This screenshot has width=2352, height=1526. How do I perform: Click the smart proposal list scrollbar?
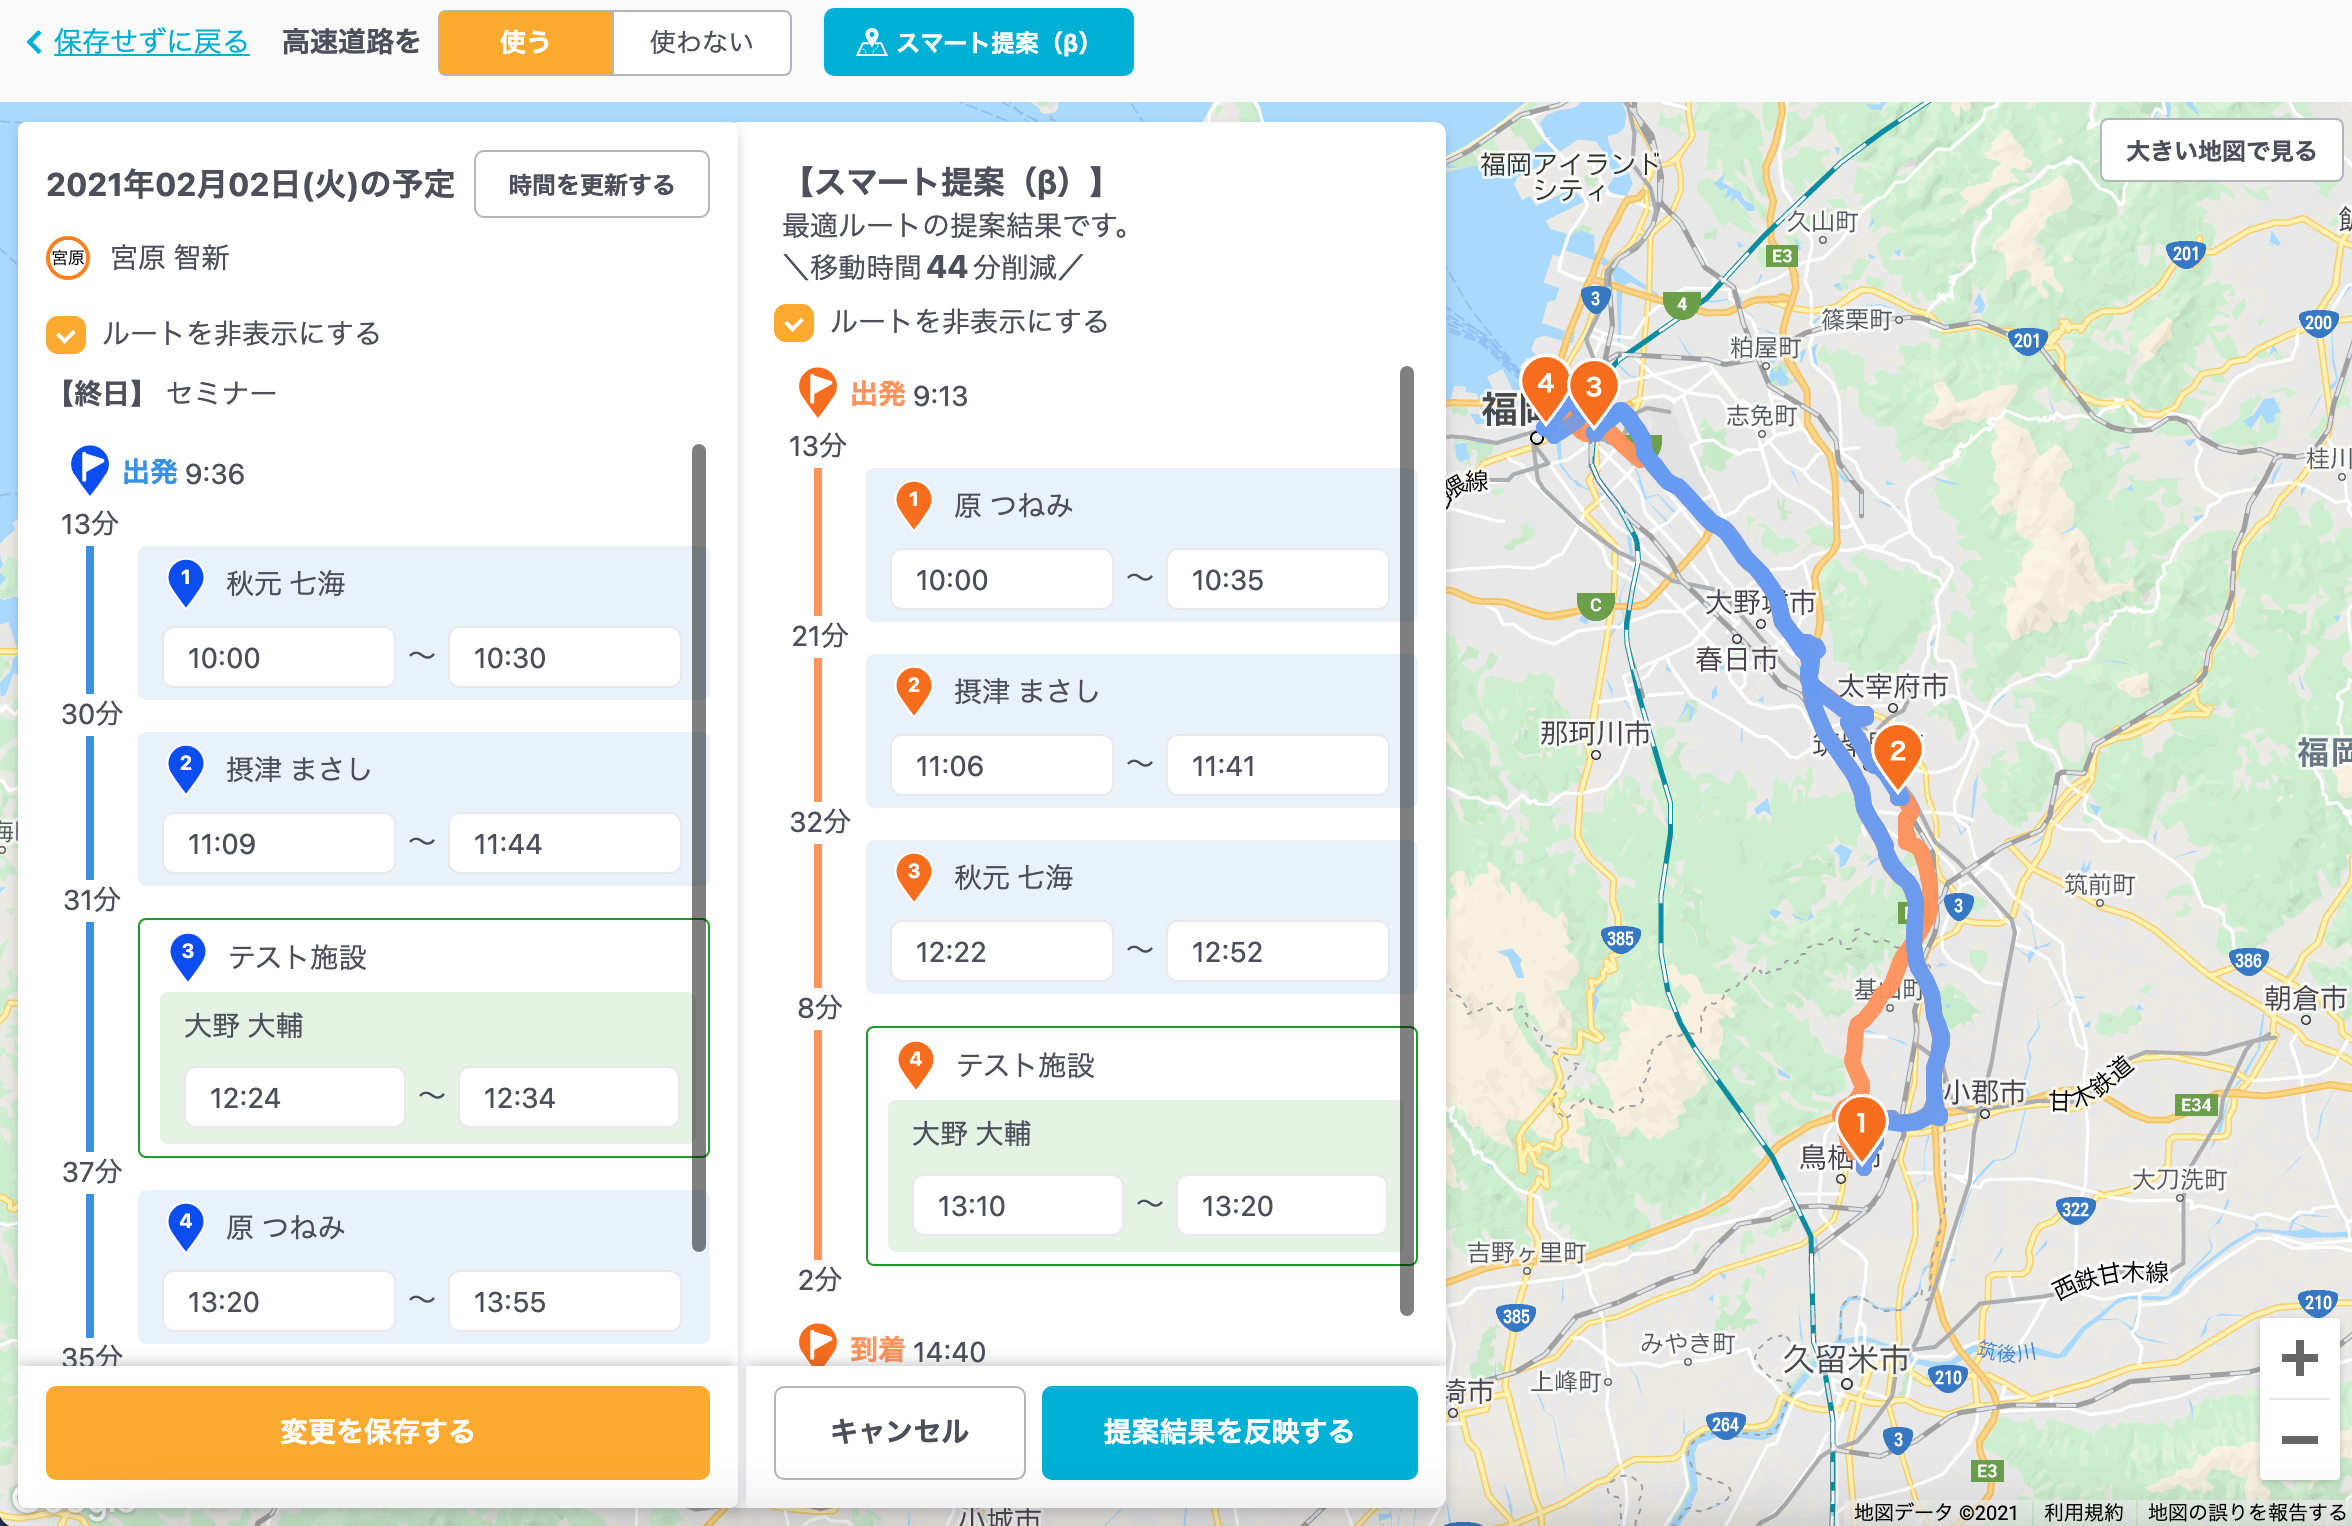pyautogui.click(x=1406, y=840)
